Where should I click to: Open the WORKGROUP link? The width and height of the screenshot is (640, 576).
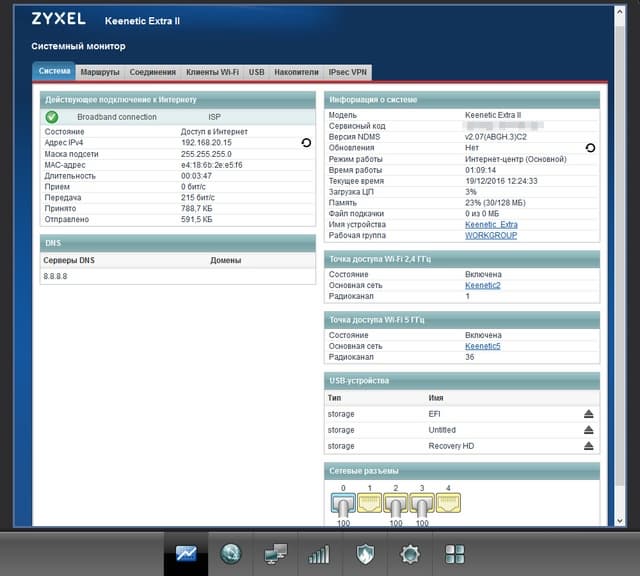coord(491,236)
